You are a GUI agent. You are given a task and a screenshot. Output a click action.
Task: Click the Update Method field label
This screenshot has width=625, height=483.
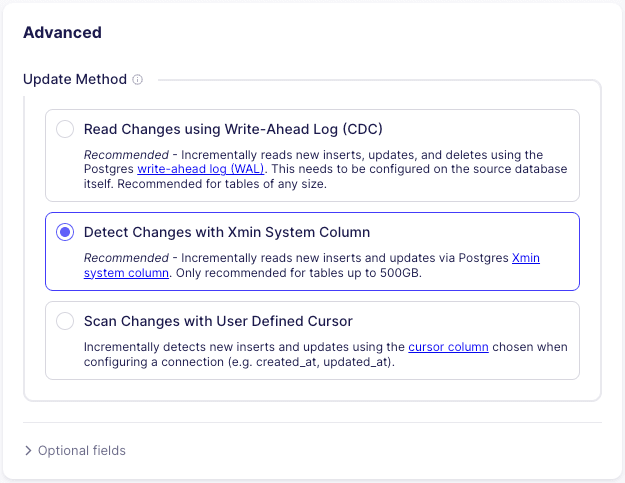click(75, 79)
